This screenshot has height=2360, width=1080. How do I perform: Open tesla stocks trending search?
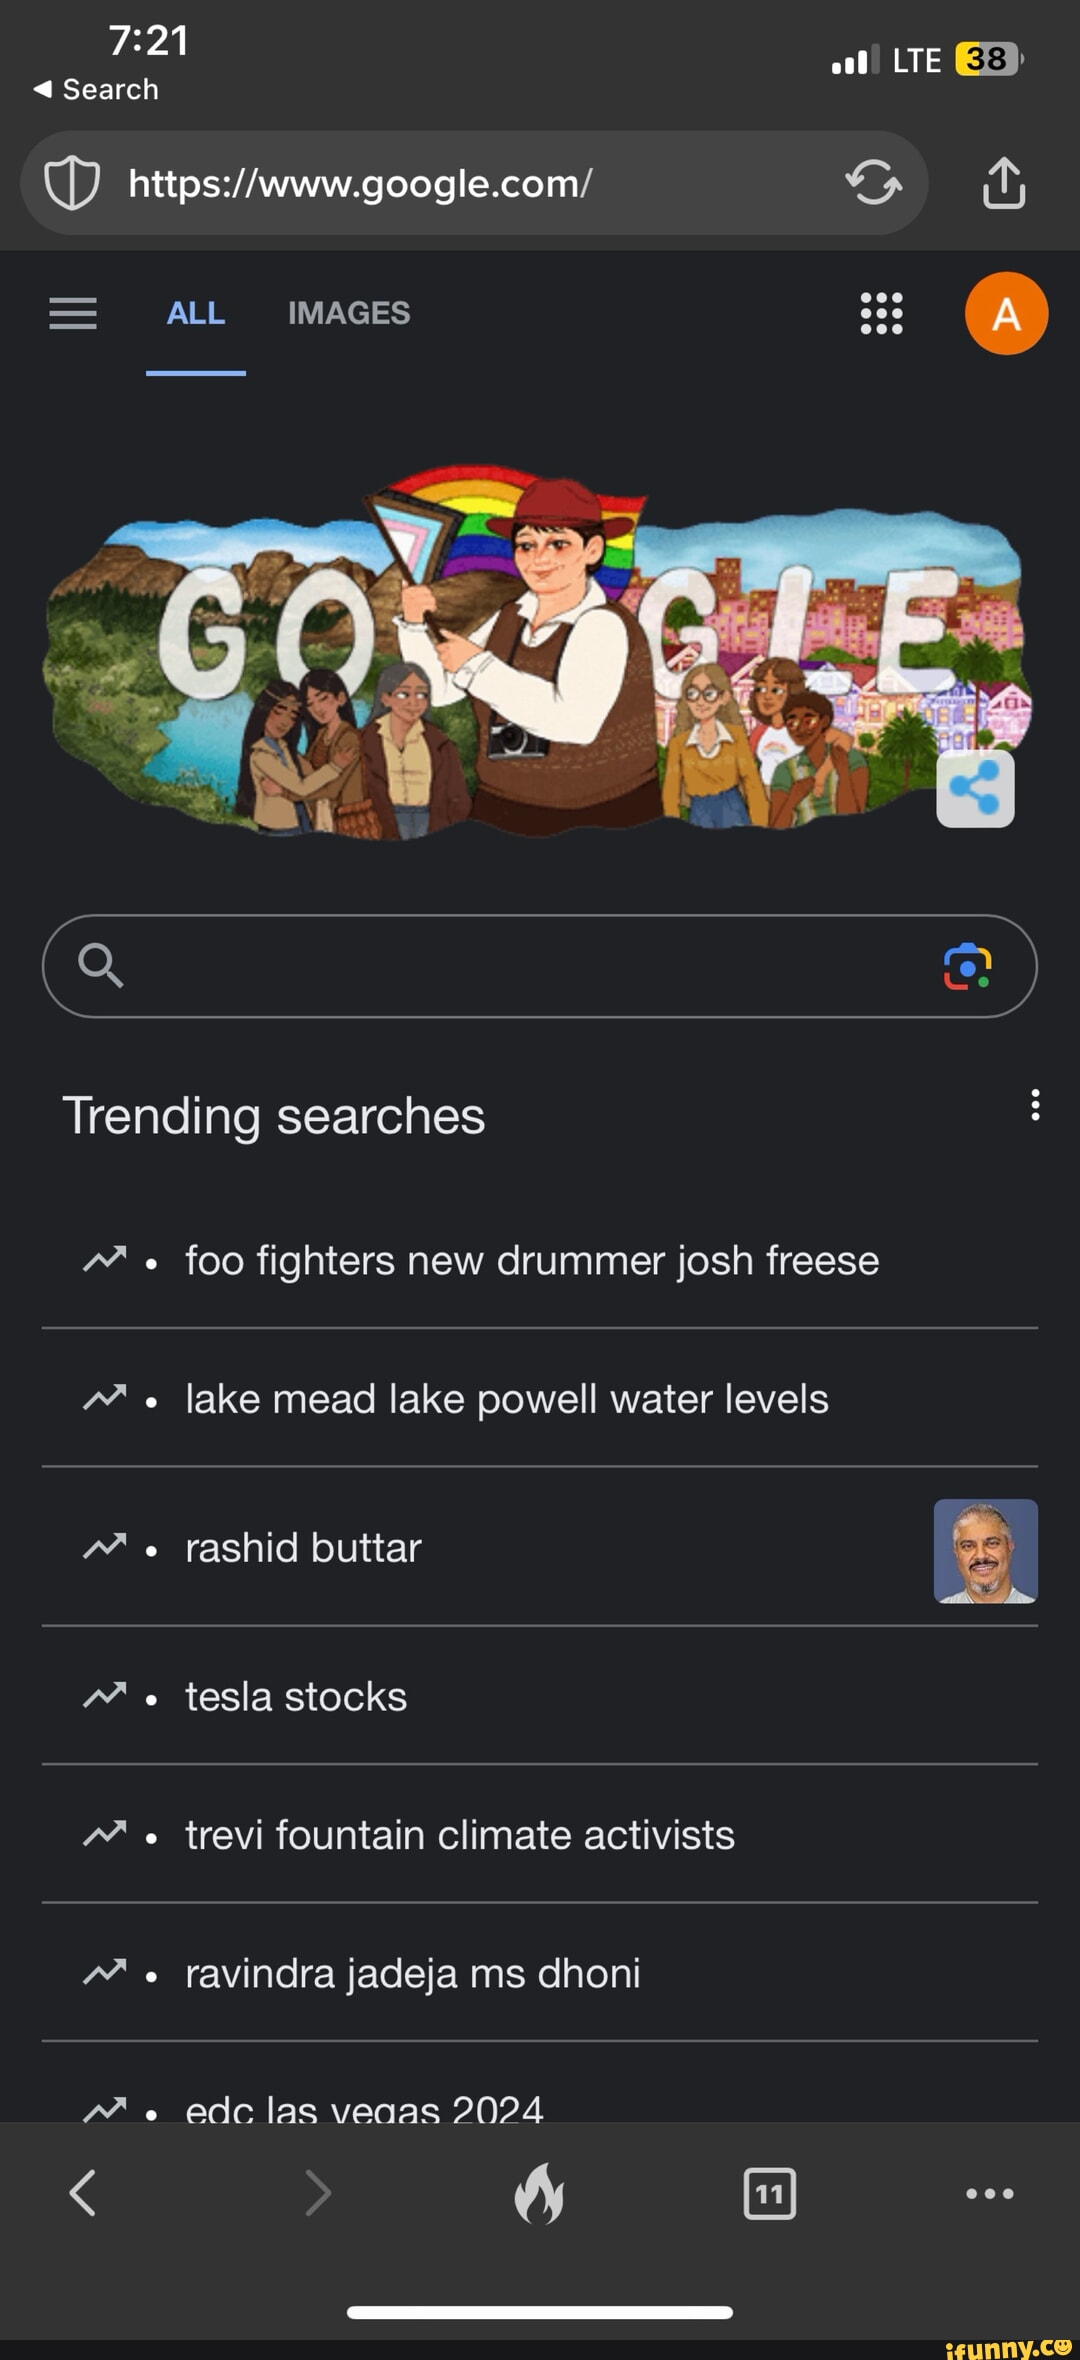tap(296, 1697)
